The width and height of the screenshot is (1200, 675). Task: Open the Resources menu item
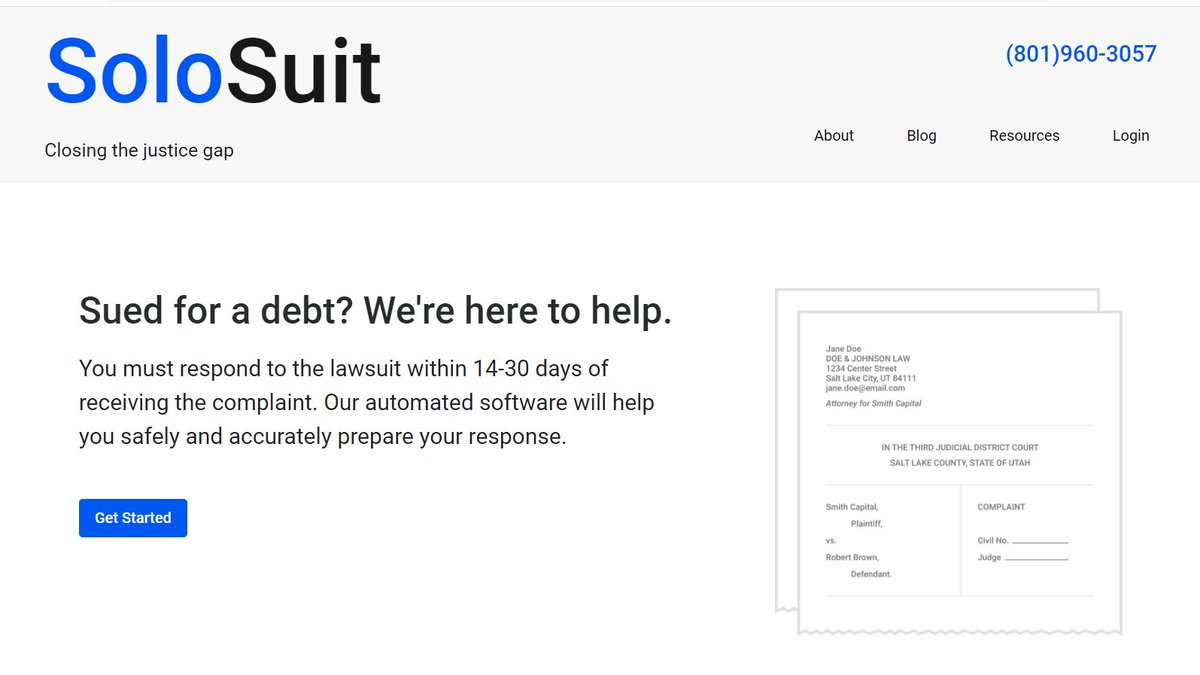[1024, 135]
